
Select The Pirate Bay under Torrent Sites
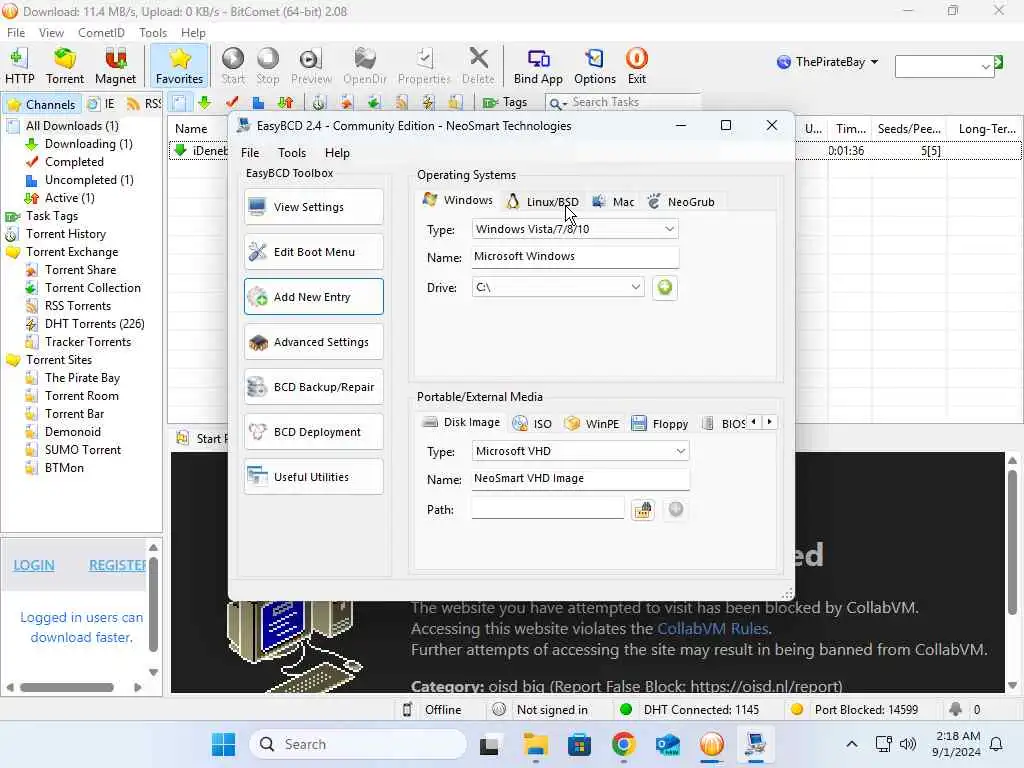point(82,378)
